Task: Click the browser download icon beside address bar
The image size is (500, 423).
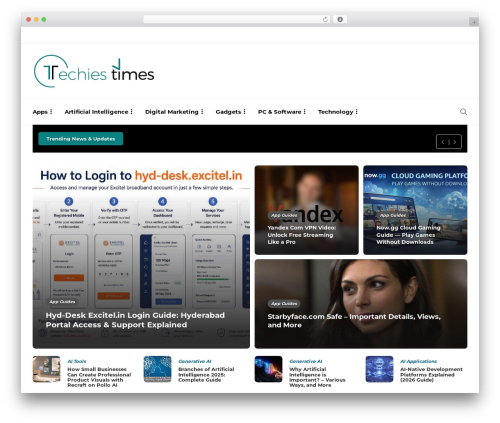Action: (x=340, y=20)
